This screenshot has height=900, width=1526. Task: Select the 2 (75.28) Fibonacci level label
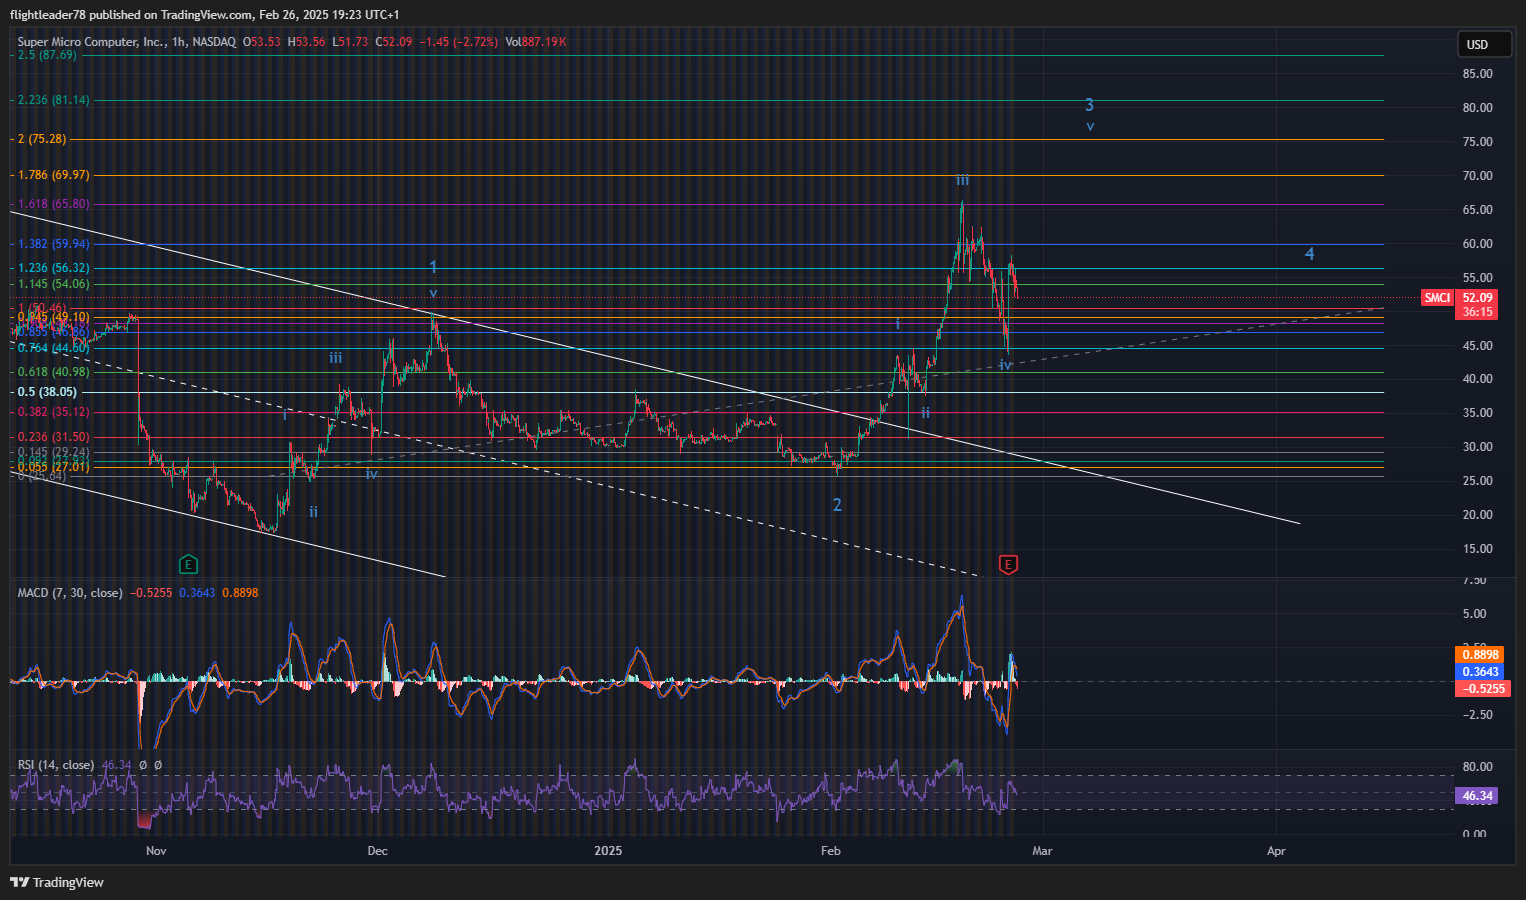(40, 139)
